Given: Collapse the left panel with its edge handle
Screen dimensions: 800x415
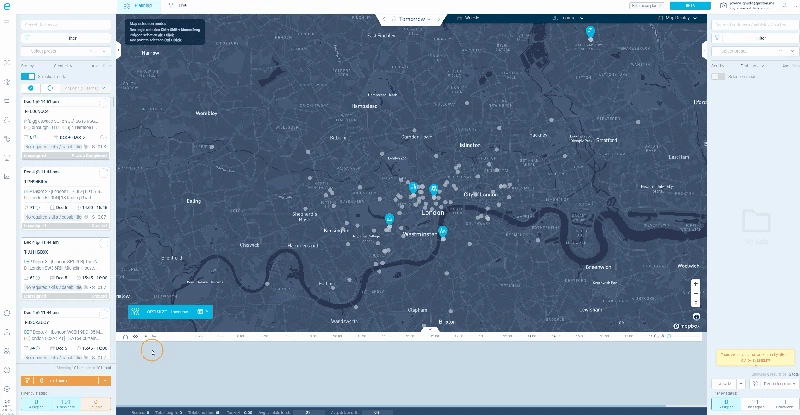Looking at the screenshot, I should pos(118,50).
